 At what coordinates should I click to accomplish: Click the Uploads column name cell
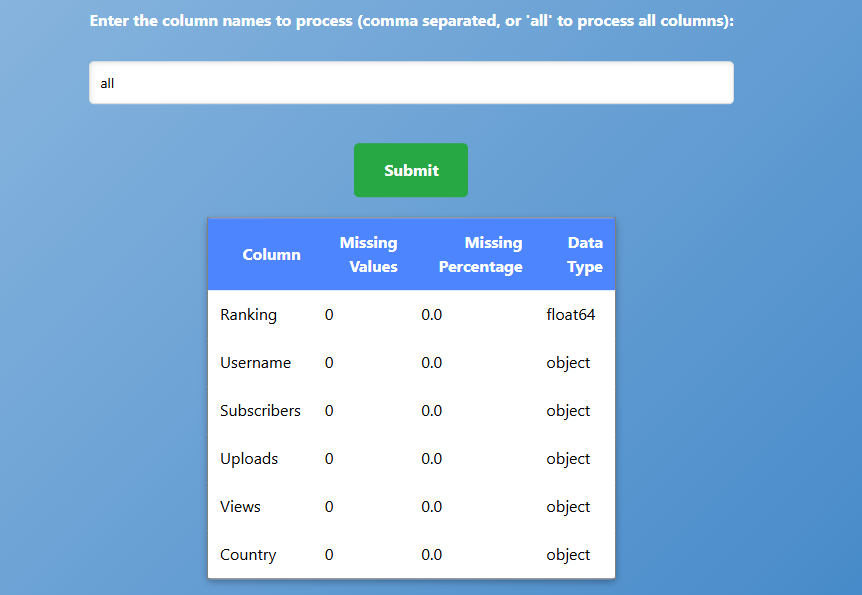click(249, 459)
